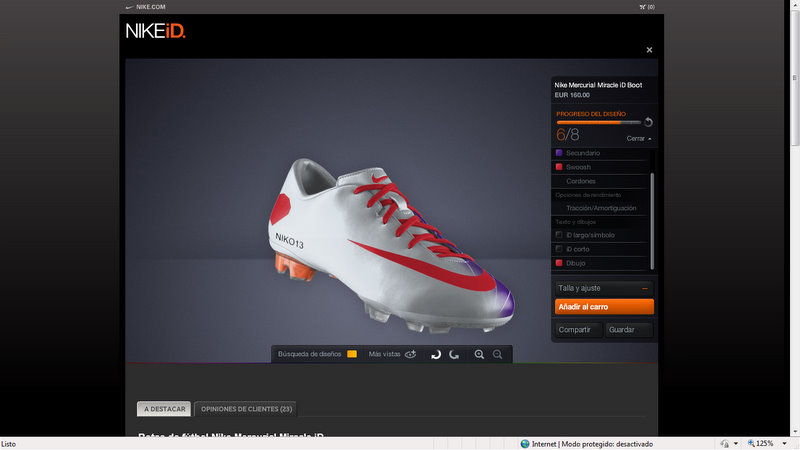Click the EUR 160.00 price text
Image resolution: width=800 pixels, height=450 pixels.
click(572, 95)
